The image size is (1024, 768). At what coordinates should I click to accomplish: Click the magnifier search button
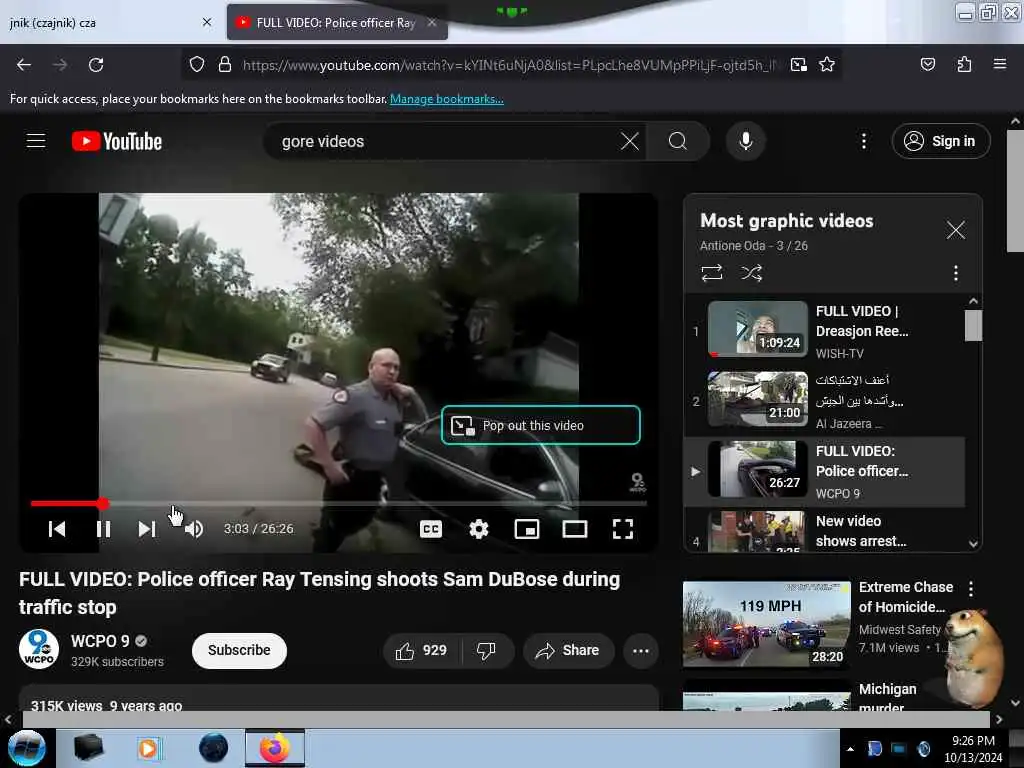[x=678, y=141]
